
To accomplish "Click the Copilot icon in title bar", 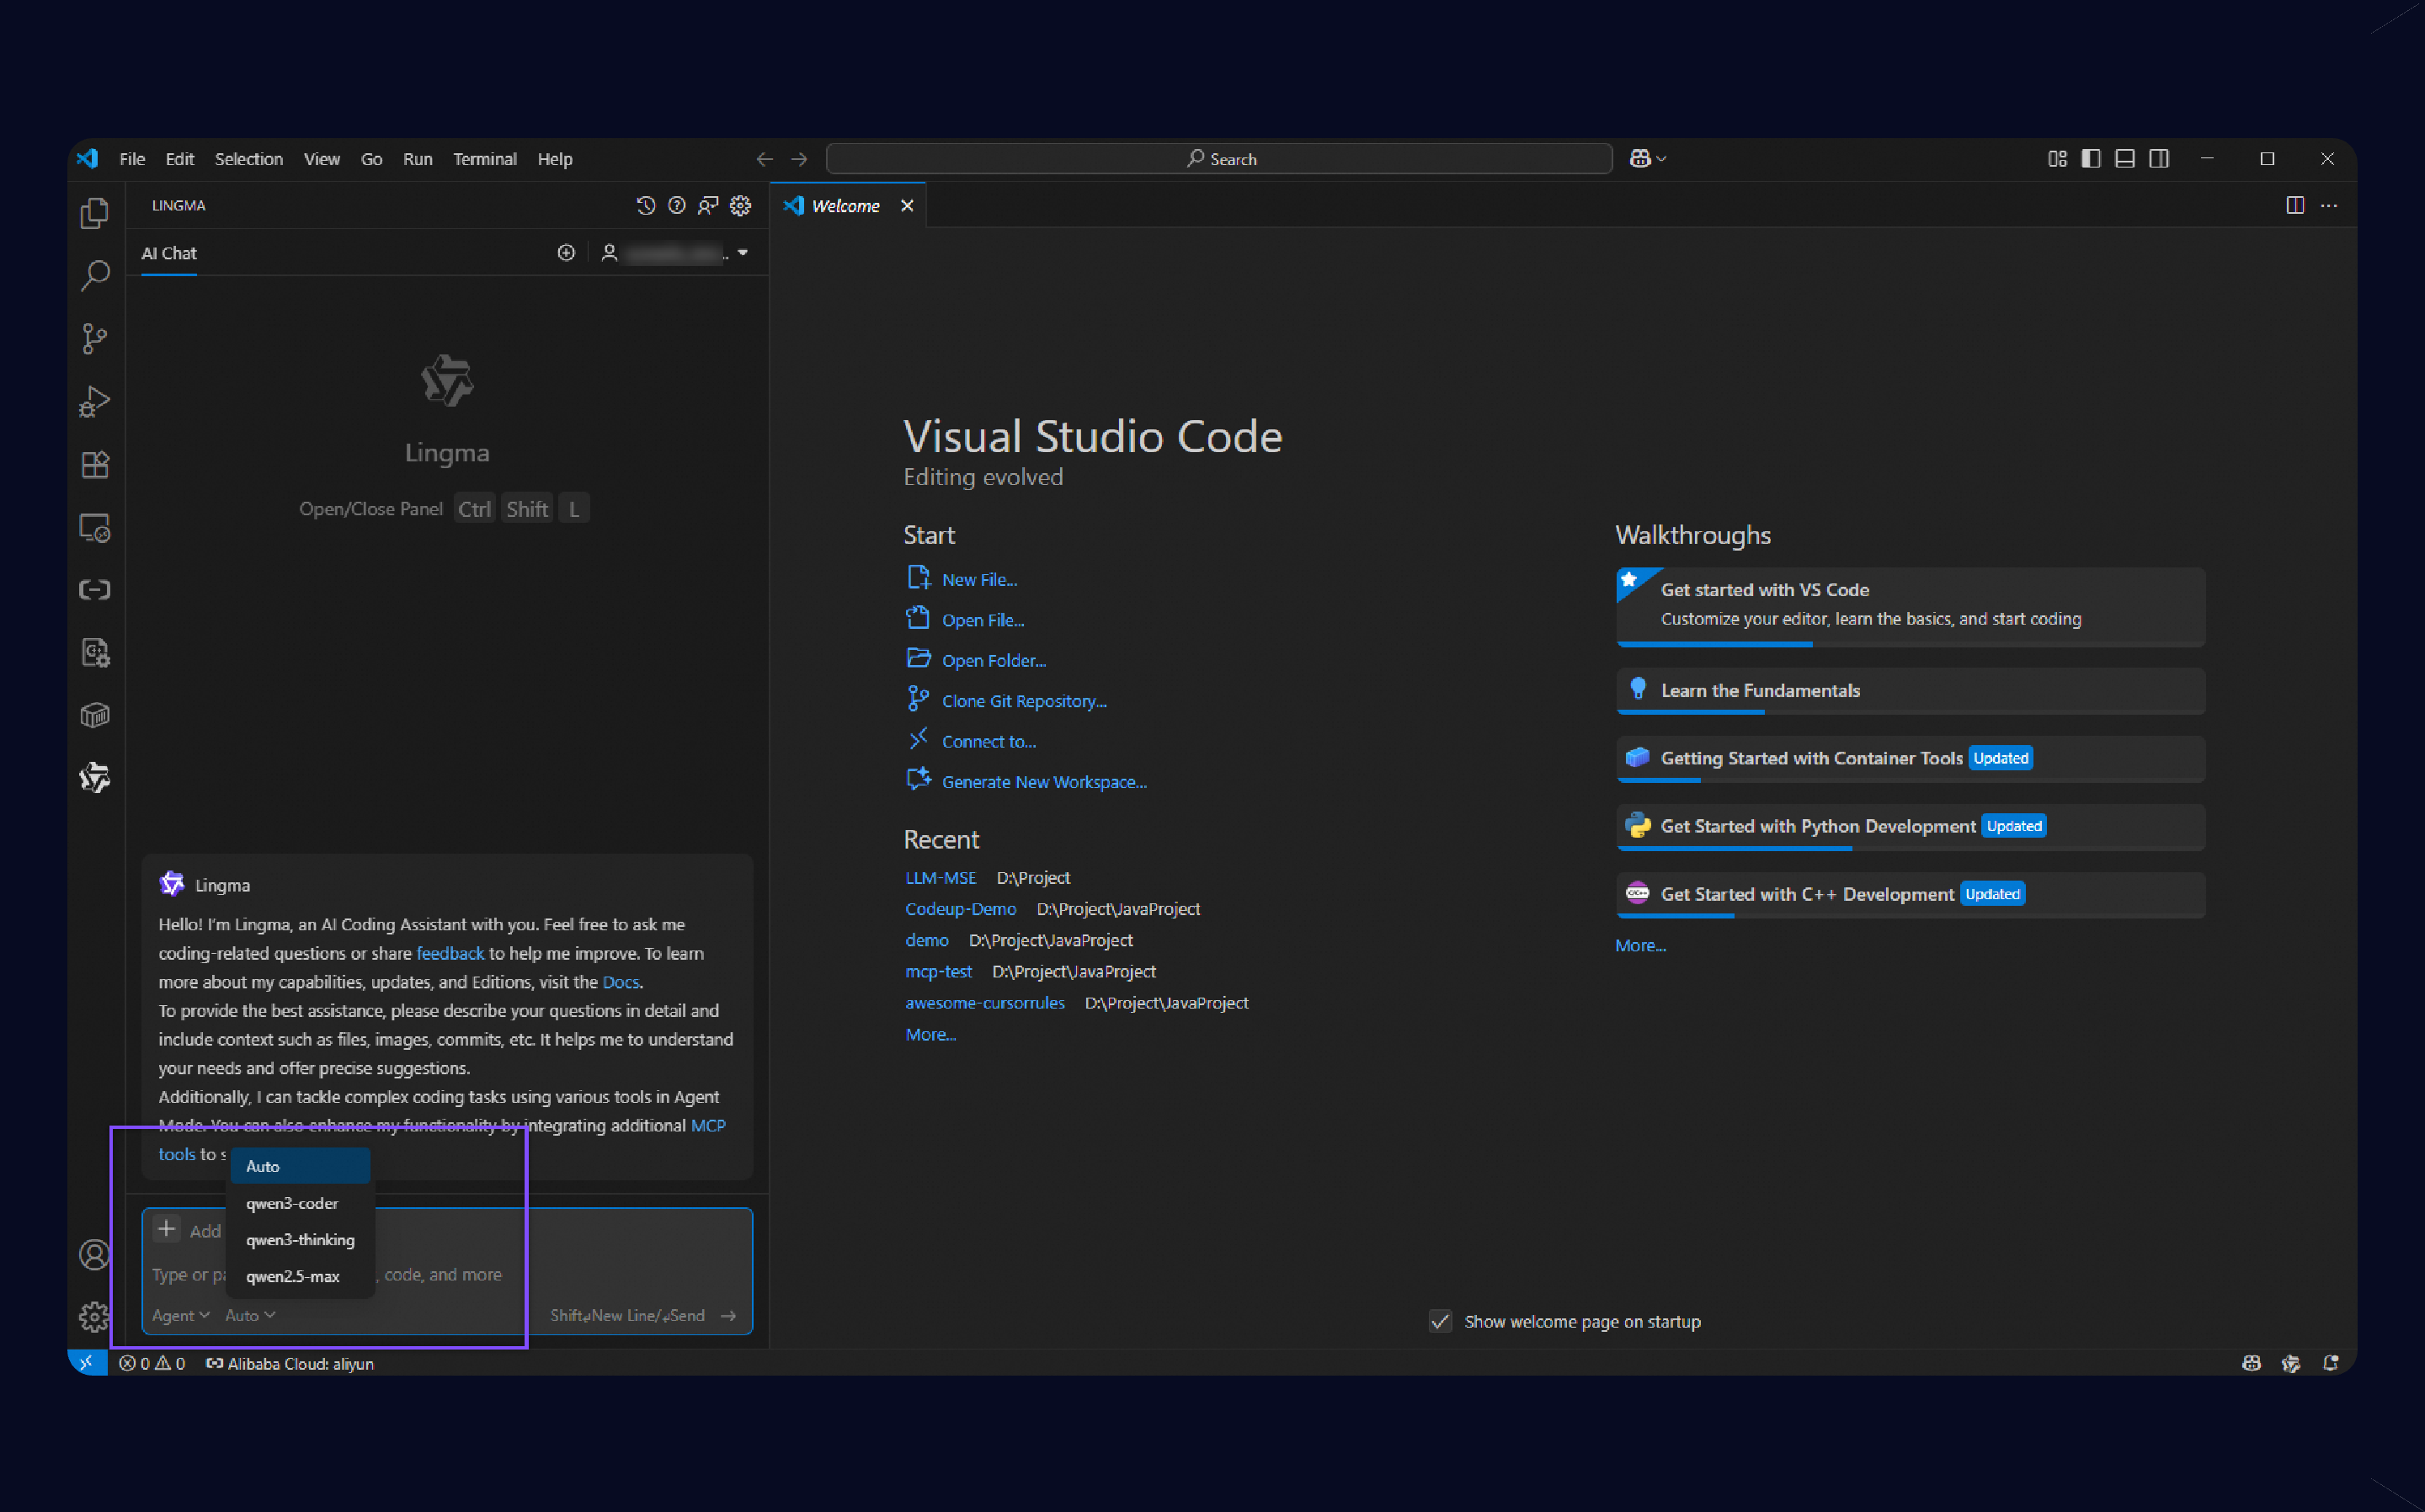I will point(1639,158).
